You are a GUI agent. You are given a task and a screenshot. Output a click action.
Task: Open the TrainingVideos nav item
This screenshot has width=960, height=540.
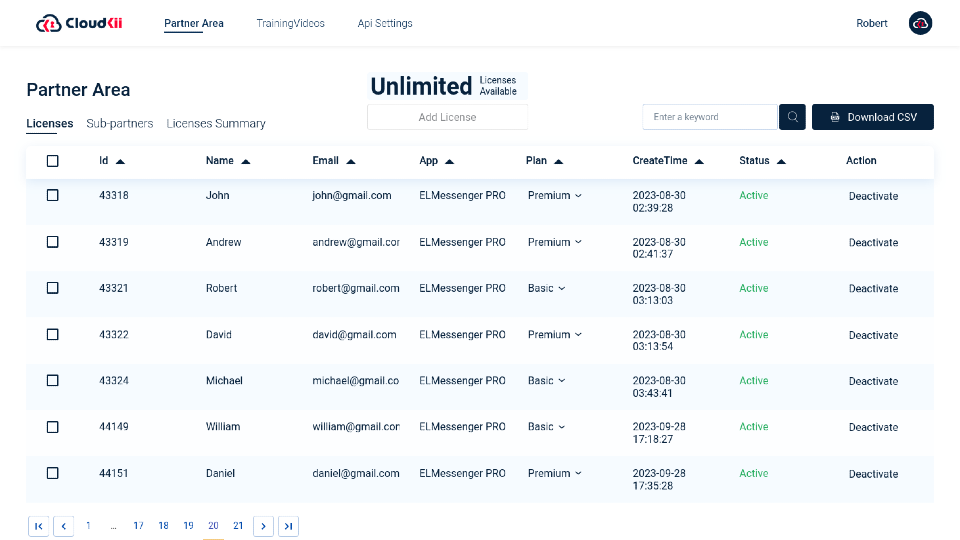tap(290, 23)
